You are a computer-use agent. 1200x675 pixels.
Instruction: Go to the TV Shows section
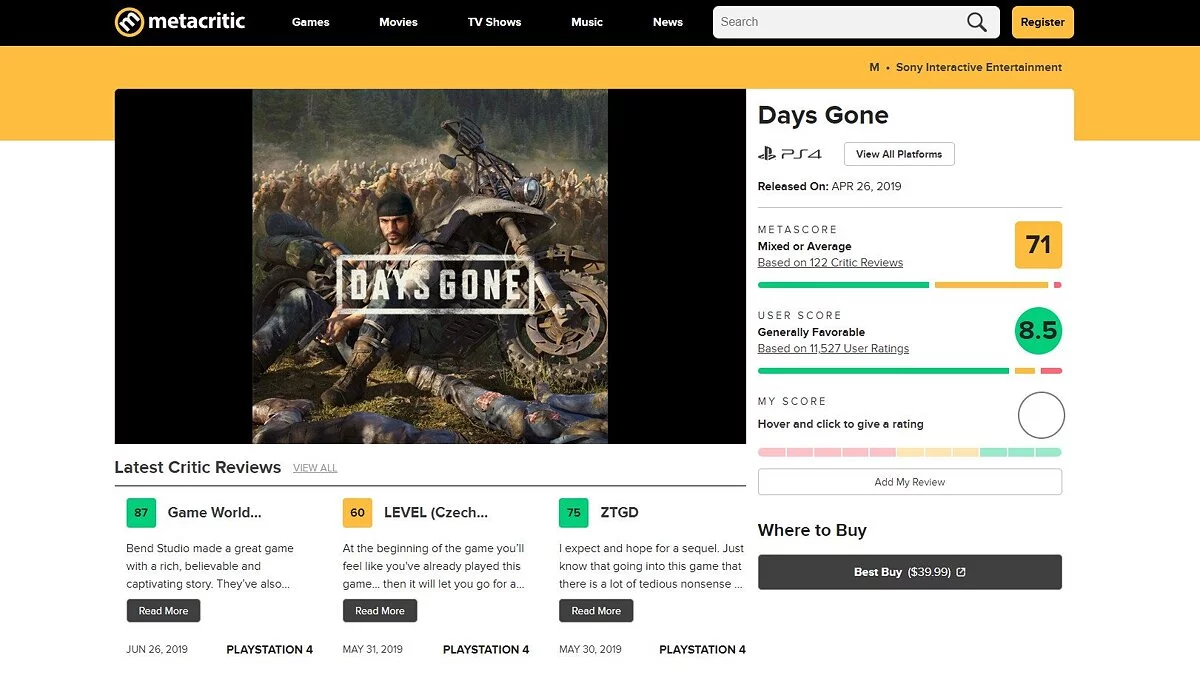[494, 22]
